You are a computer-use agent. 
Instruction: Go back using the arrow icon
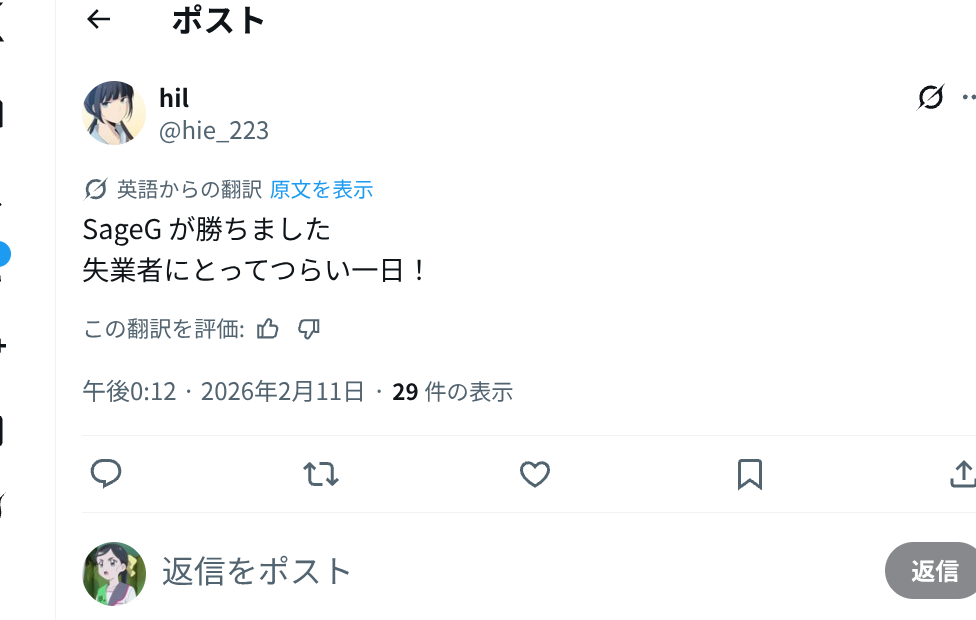[x=98, y=20]
